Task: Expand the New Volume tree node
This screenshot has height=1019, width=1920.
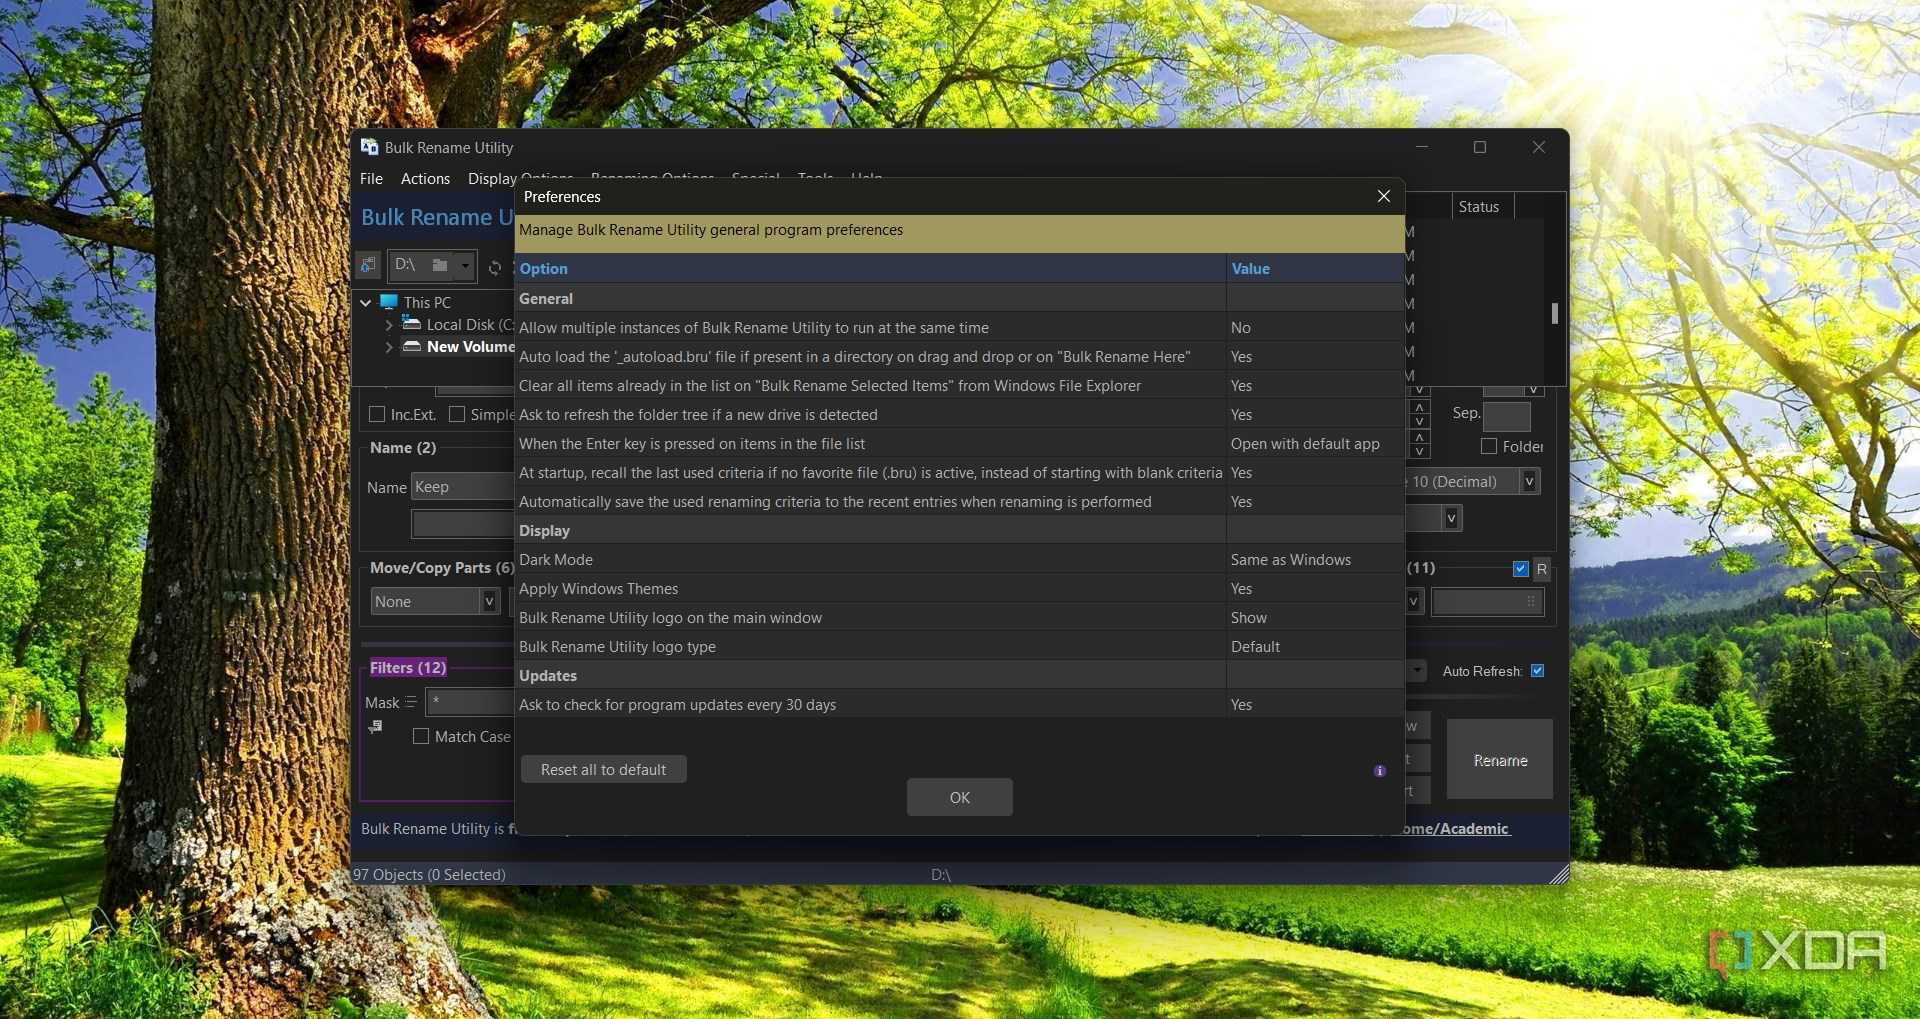Action: (389, 347)
